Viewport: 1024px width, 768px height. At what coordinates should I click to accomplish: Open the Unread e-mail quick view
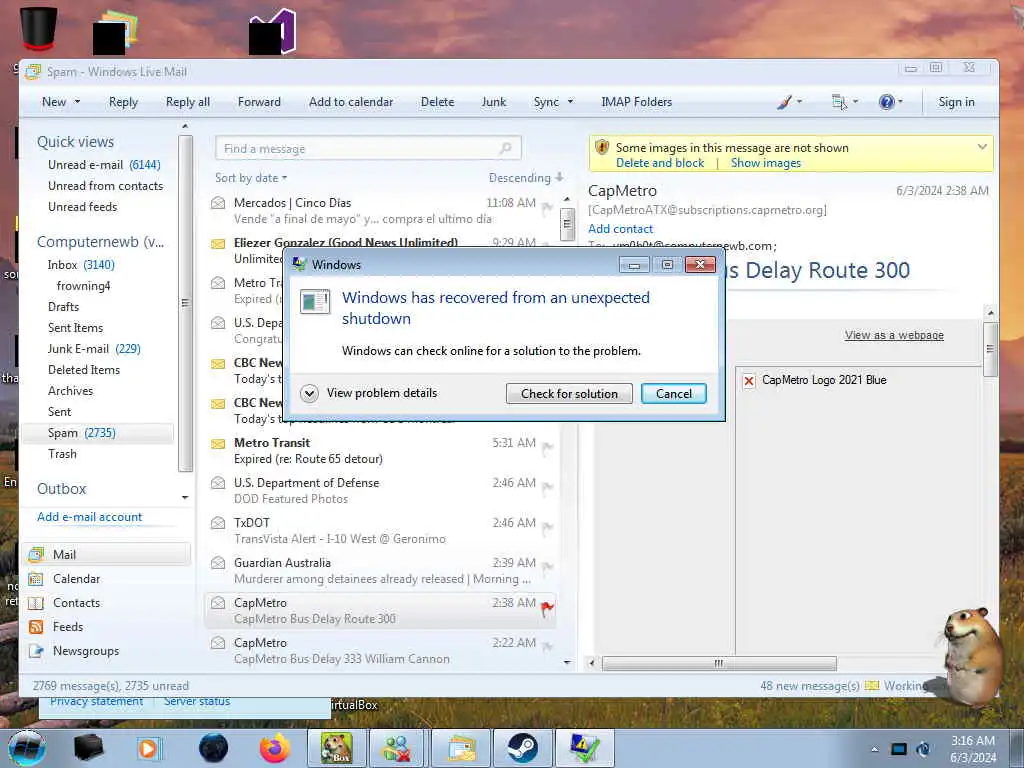[x=104, y=165]
